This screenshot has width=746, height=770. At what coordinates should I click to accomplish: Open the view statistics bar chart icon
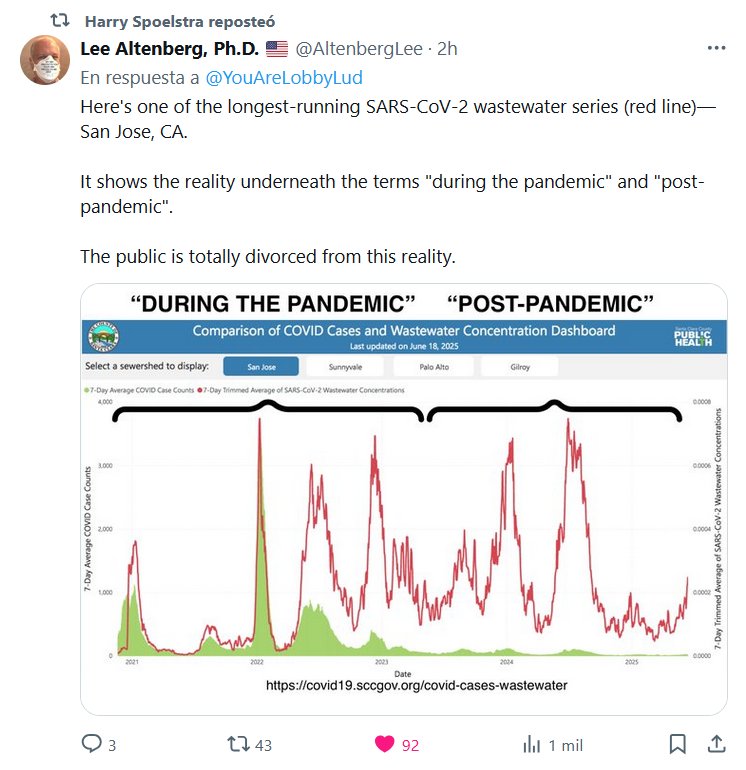pos(532,744)
